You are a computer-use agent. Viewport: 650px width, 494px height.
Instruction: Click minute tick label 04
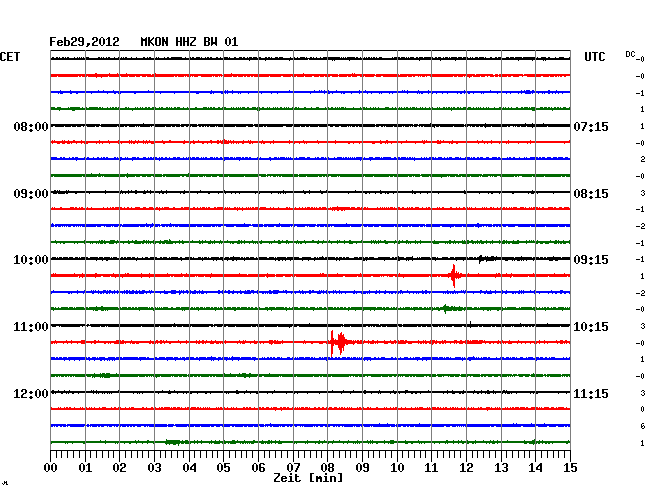point(189,468)
